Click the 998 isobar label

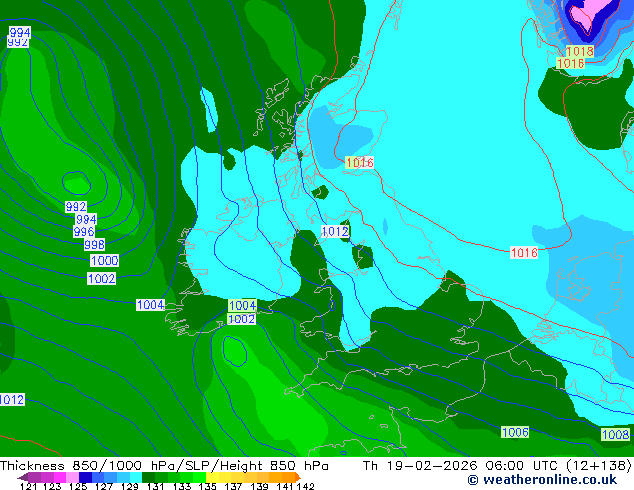[x=94, y=245]
